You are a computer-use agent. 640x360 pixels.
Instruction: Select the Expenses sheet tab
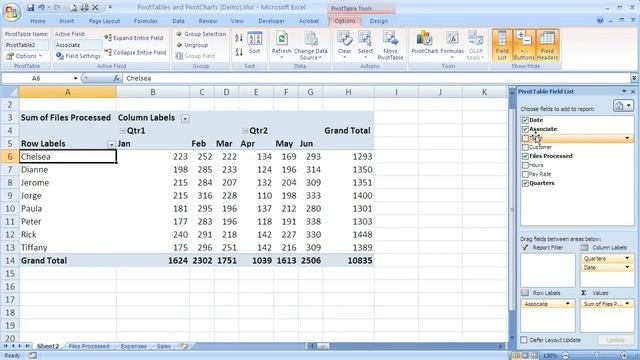click(133, 346)
